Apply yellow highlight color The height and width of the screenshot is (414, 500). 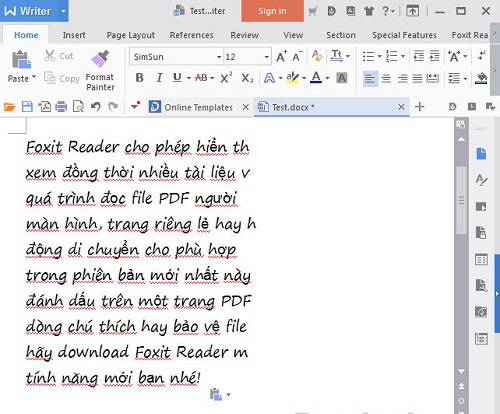[x=293, y=78]
